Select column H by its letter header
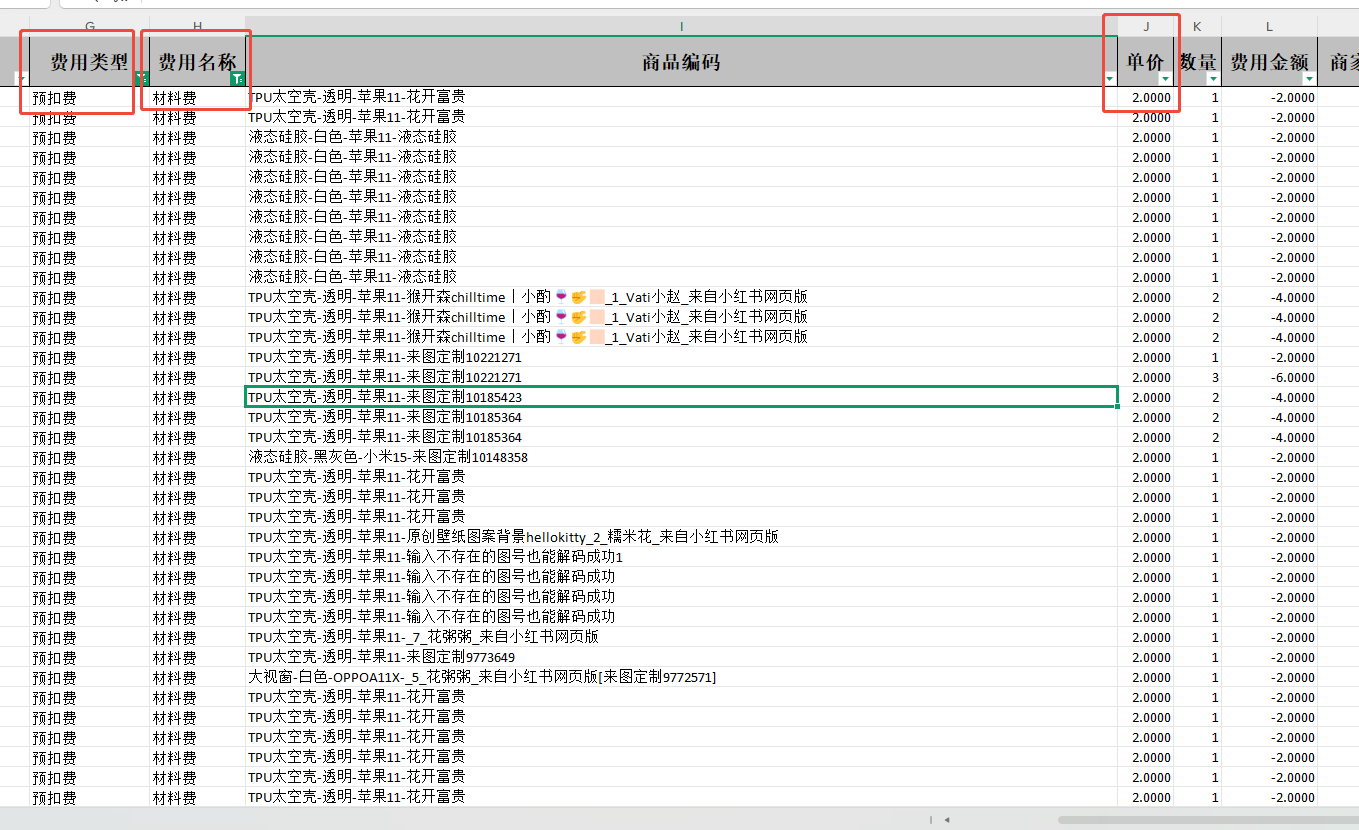The height and width of the screenshot is (830, 1359). 197,26
